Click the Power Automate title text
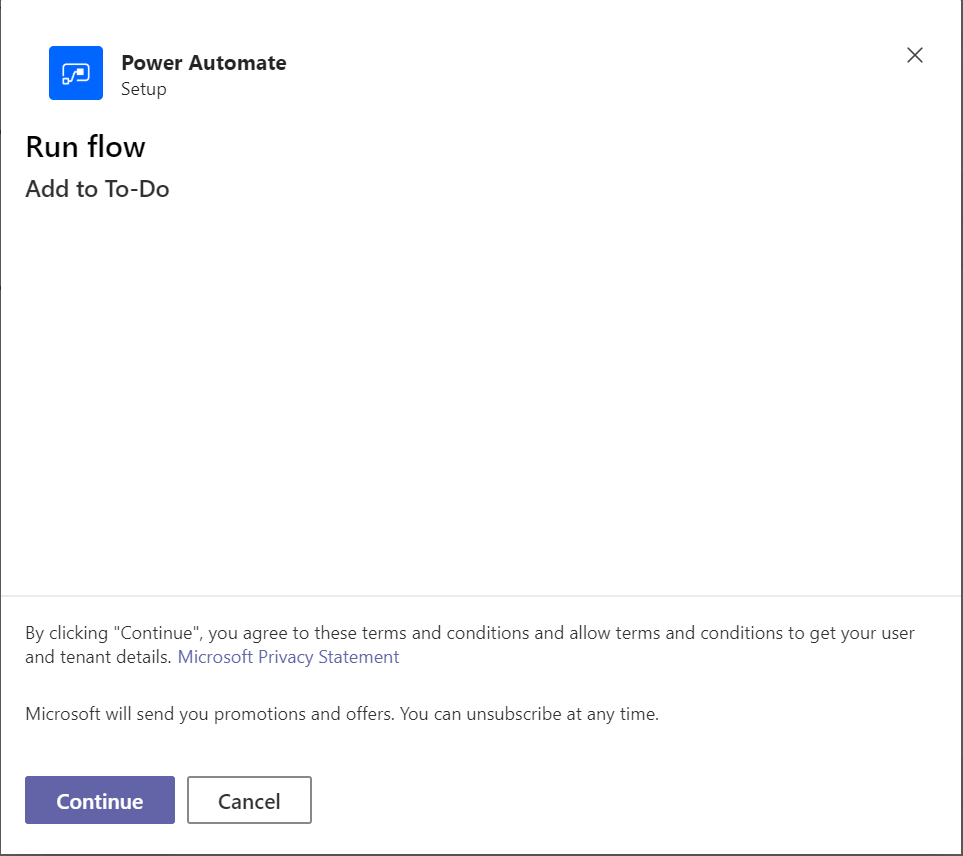963x856 pixels. (x=203, y=63)
